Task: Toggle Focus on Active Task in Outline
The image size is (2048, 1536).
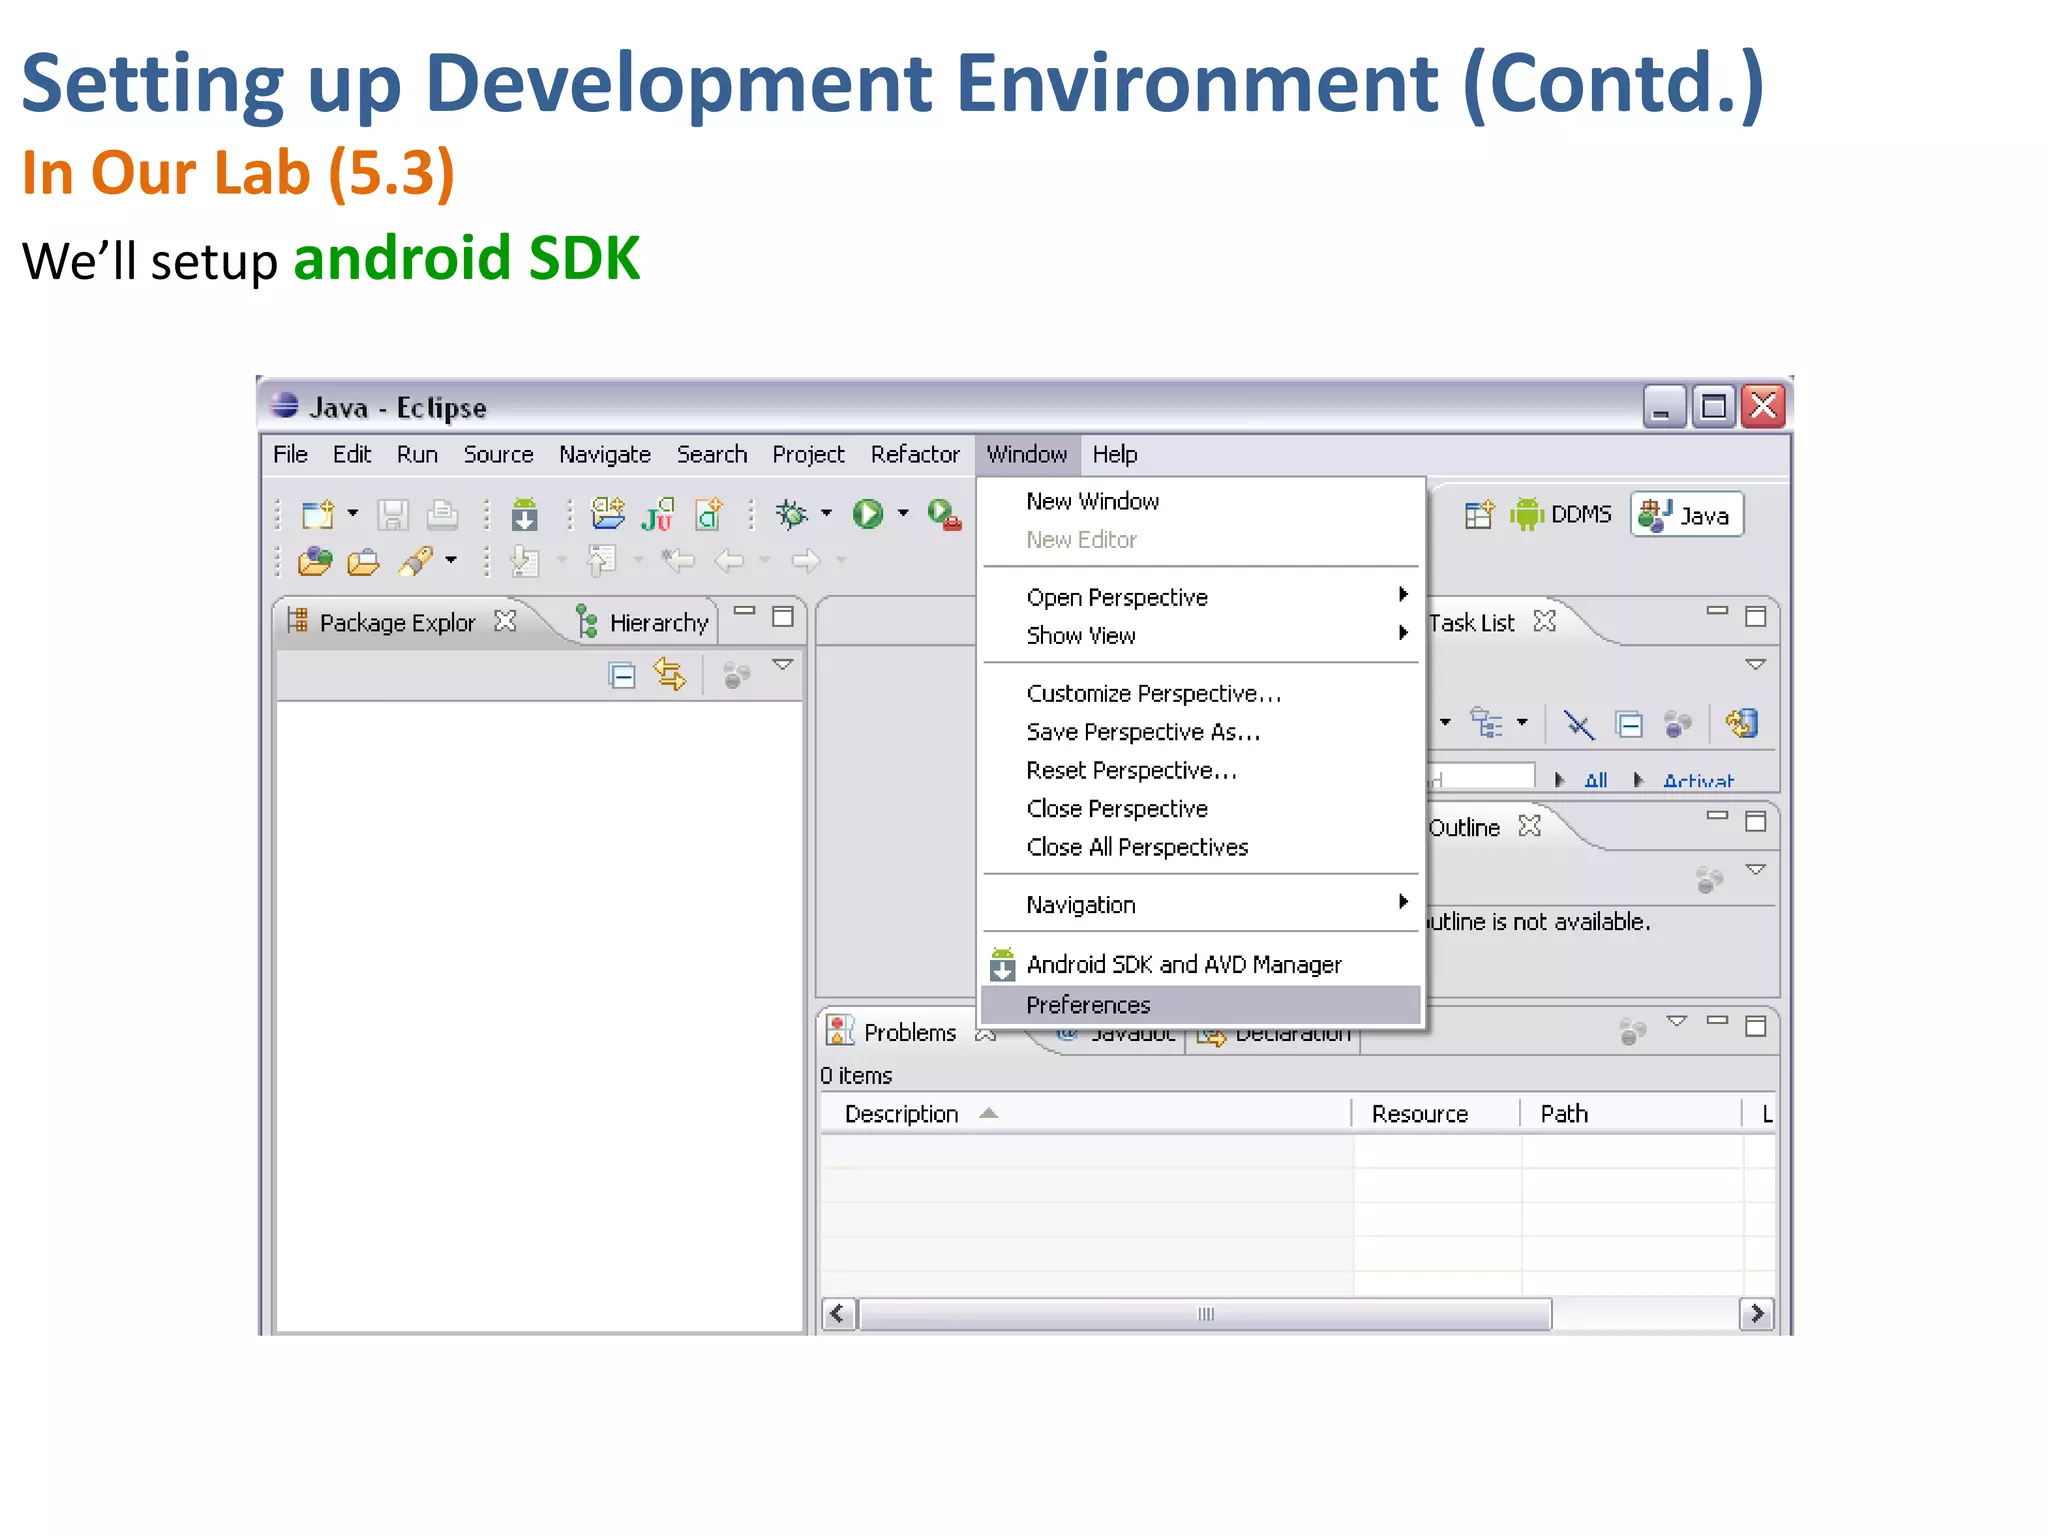Action: (1709, 880)
